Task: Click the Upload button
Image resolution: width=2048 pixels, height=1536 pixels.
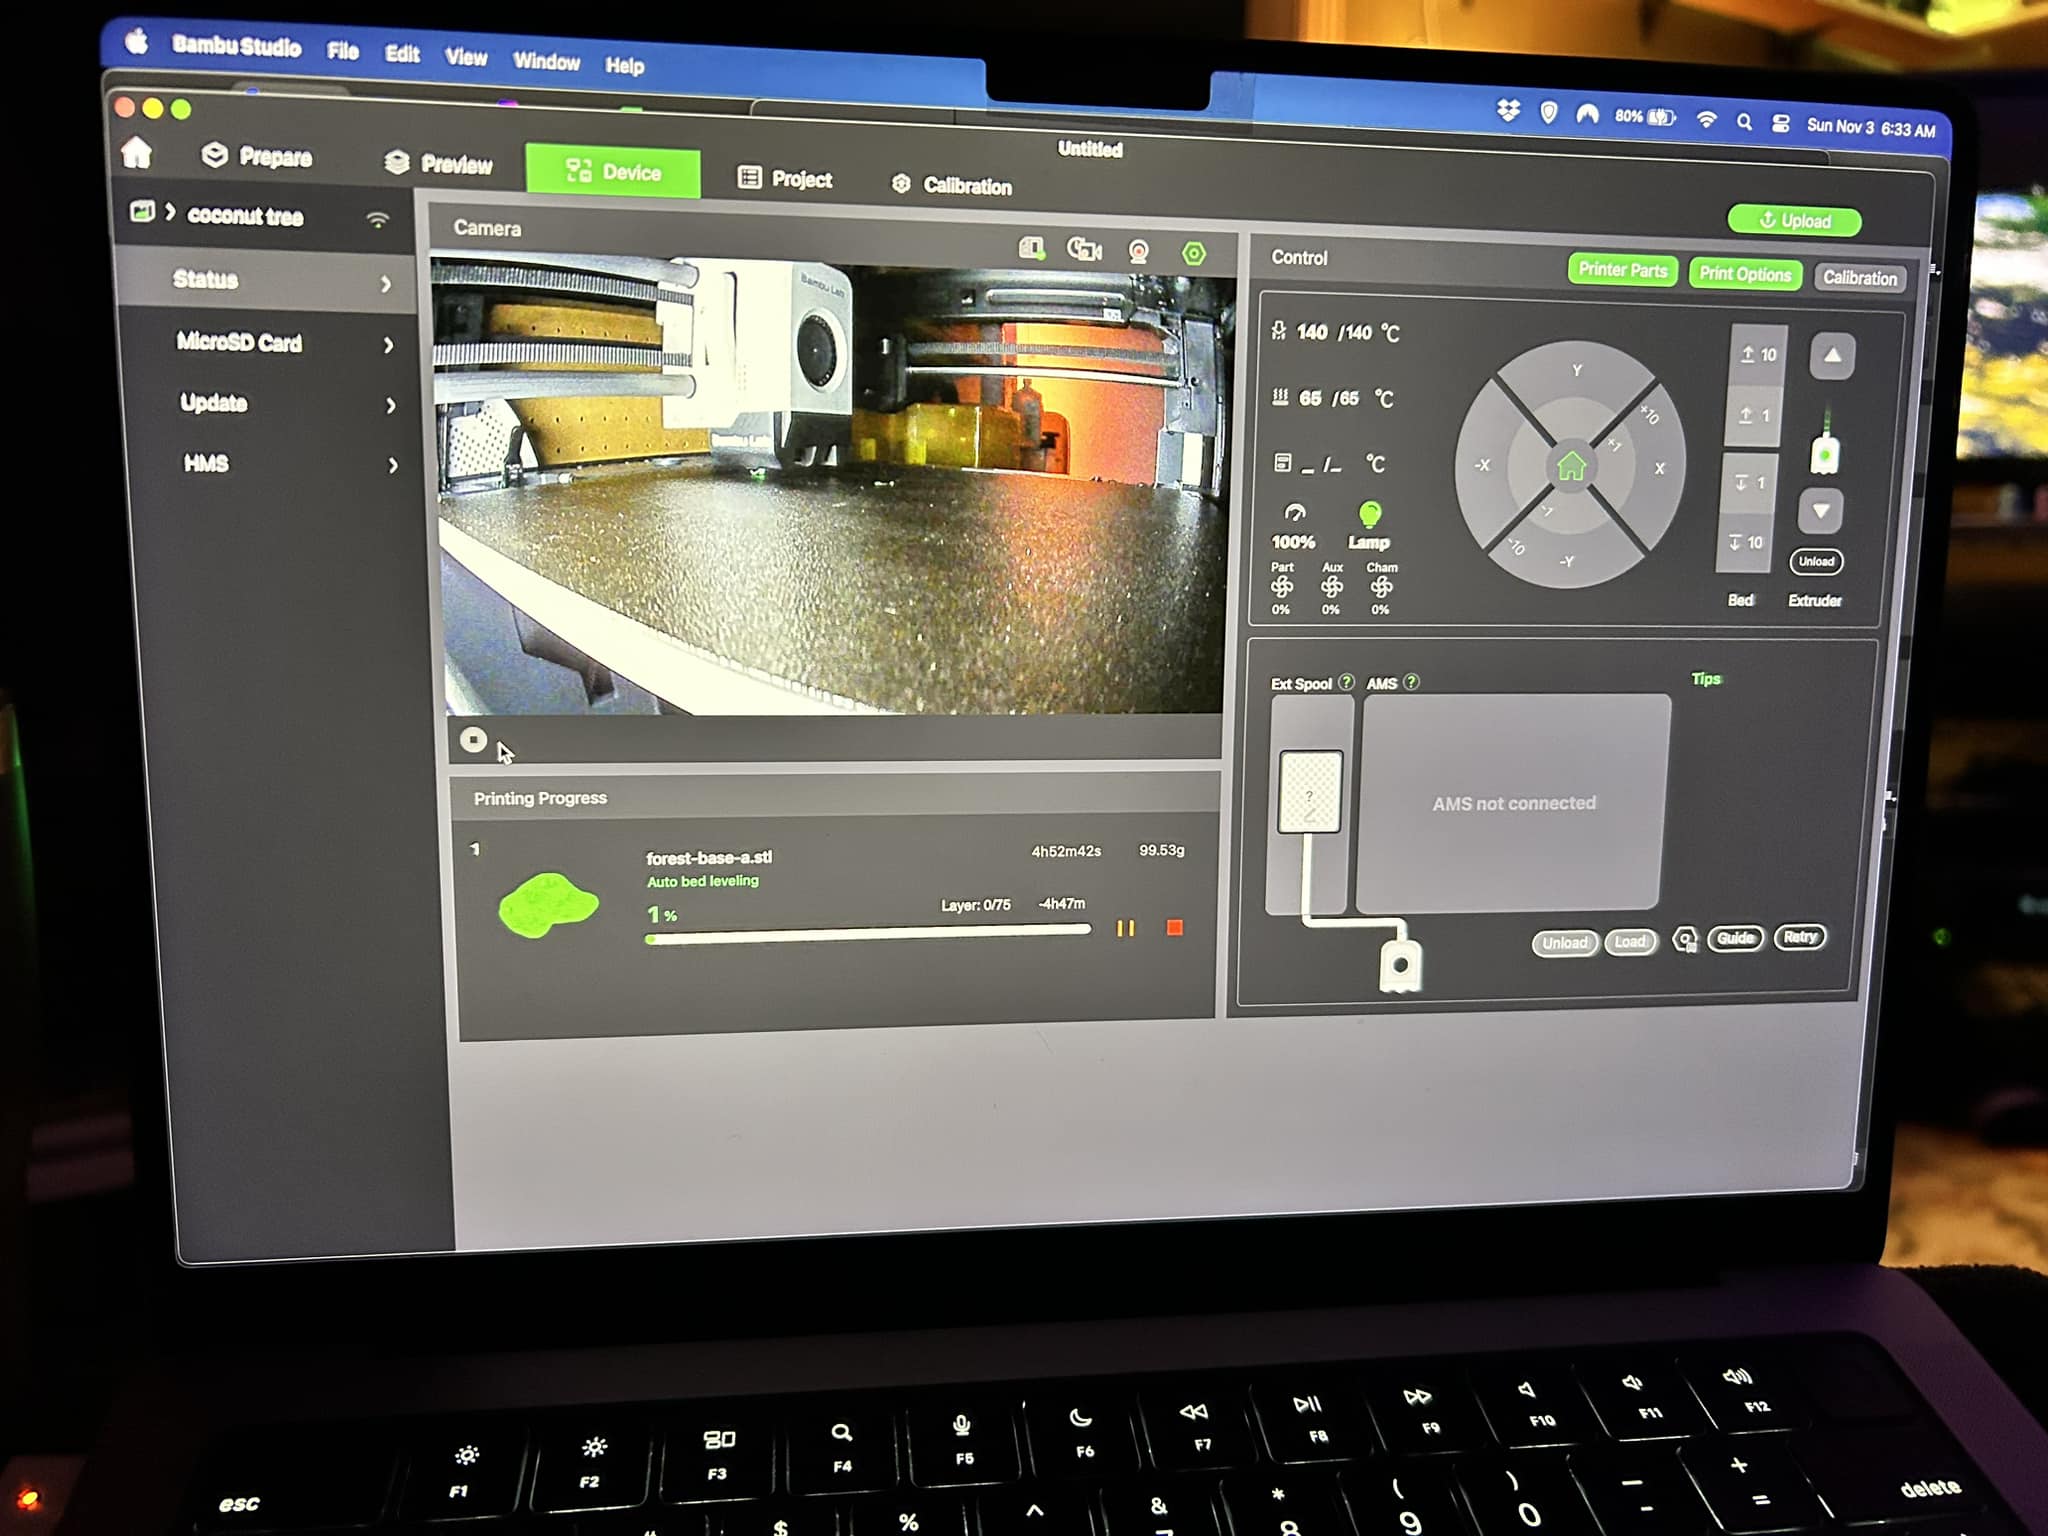Action: point(1795,220)
